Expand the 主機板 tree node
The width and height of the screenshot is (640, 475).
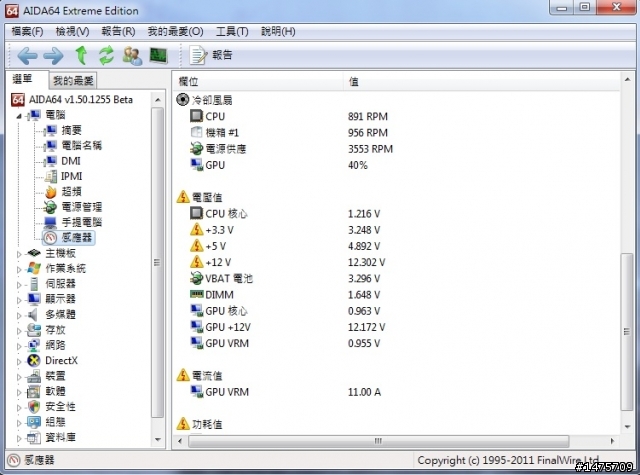19,254
